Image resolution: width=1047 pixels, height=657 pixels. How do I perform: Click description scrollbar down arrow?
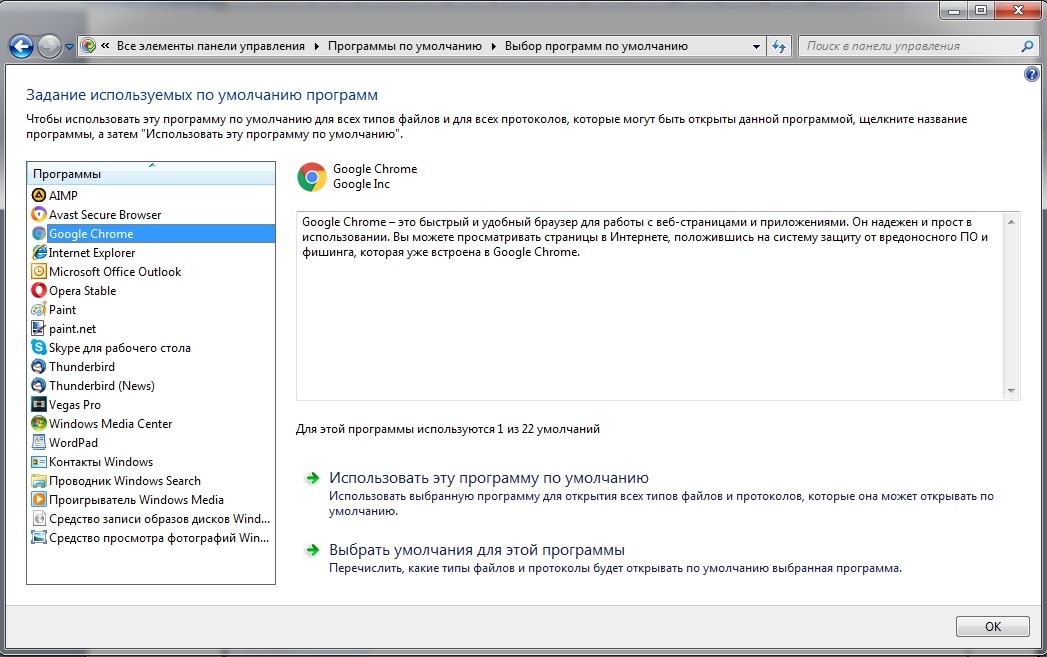1011,391
